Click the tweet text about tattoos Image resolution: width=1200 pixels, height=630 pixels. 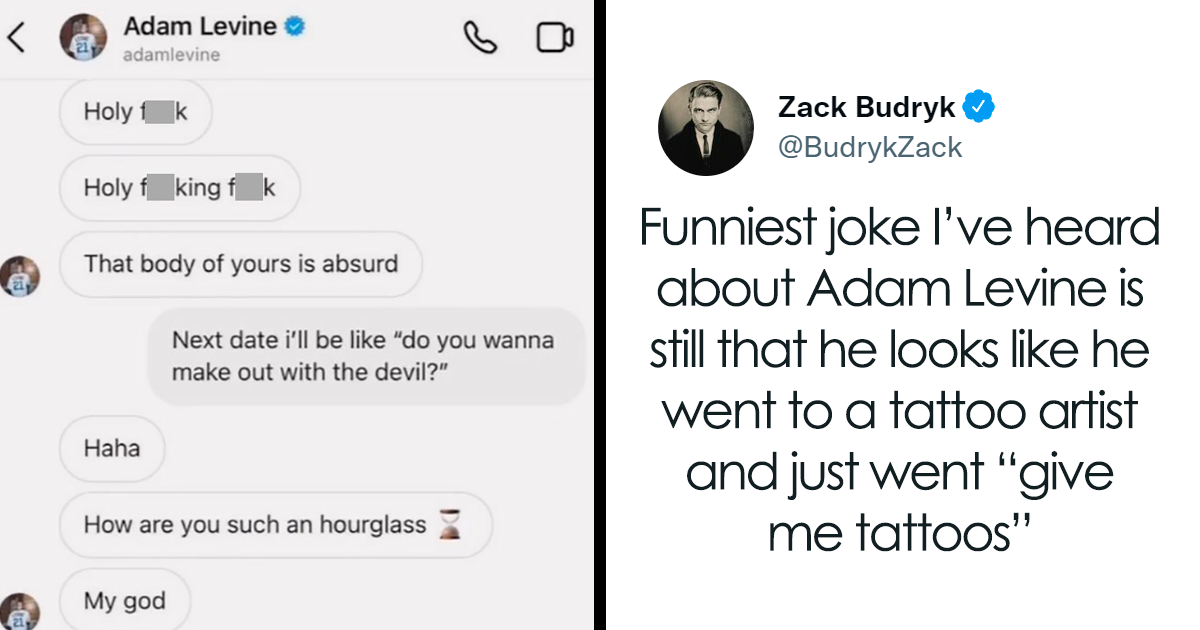[900, 381]
